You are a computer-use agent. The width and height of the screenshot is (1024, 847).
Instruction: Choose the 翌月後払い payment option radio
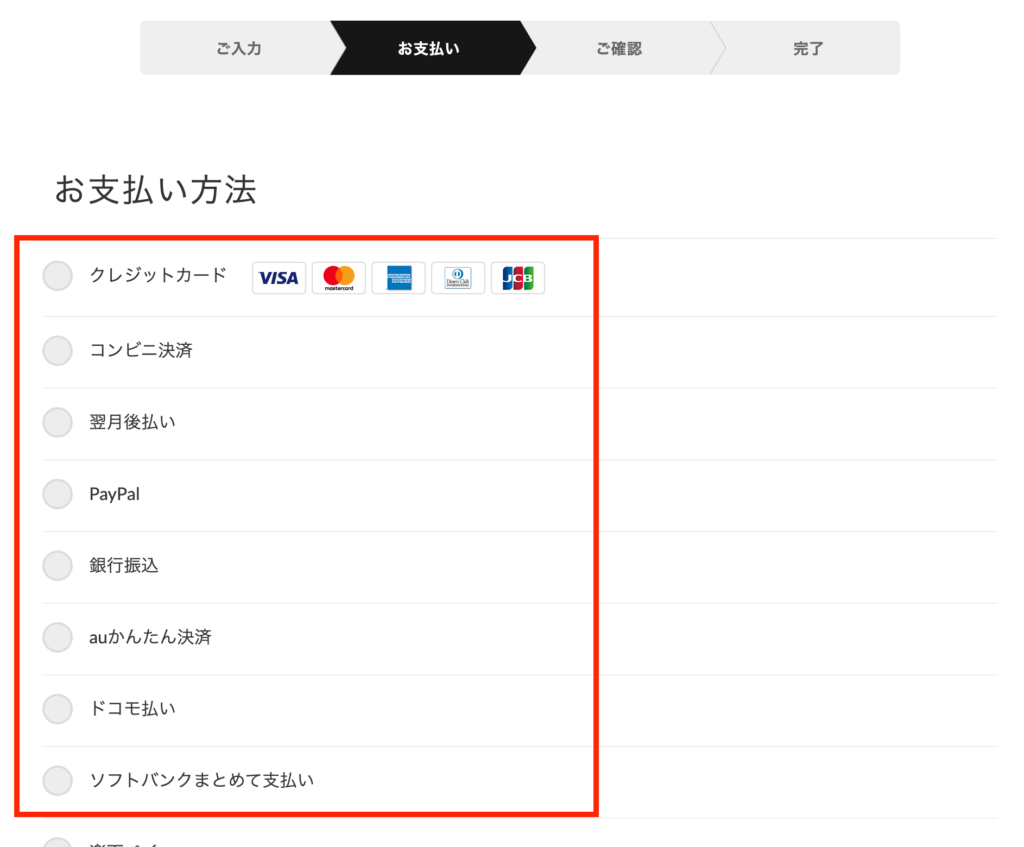[x=57, y=422]
